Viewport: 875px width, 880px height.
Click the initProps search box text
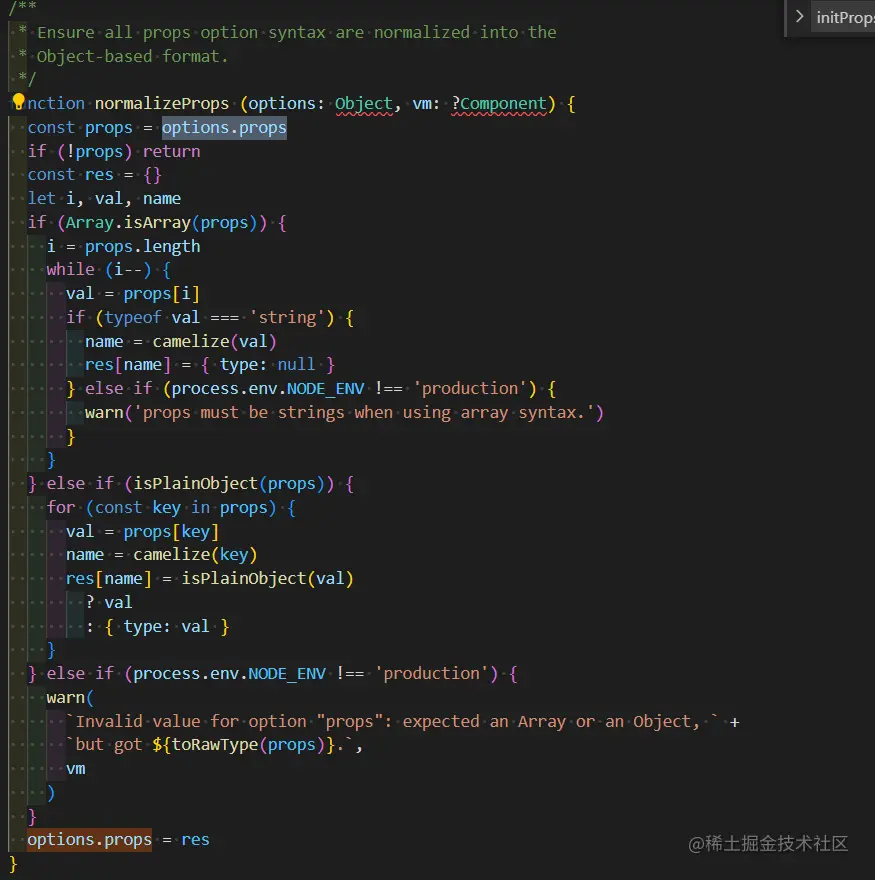pyautogui.click(x=845, y=18)
